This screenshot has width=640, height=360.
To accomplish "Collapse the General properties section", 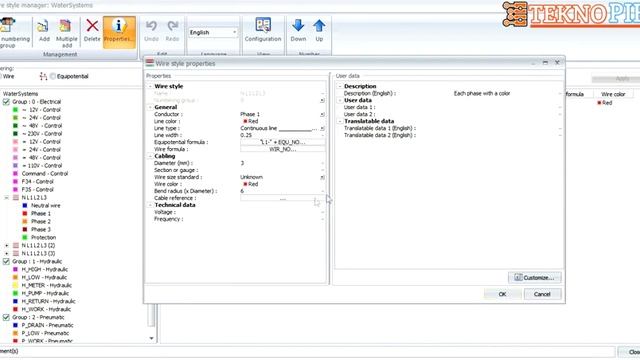I will [x=150, y=107].
